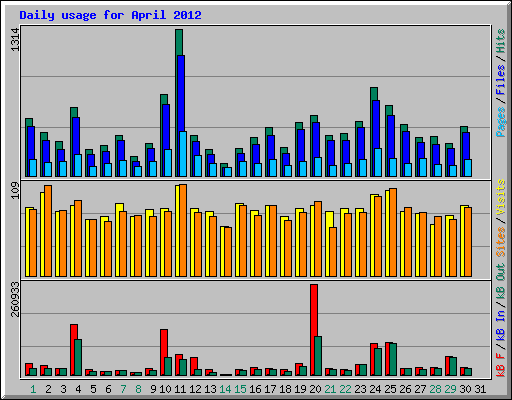This screenshot has height=400, width=512.
Task: Click green day 28 label on the x-axis
Action: click(435, 389)
